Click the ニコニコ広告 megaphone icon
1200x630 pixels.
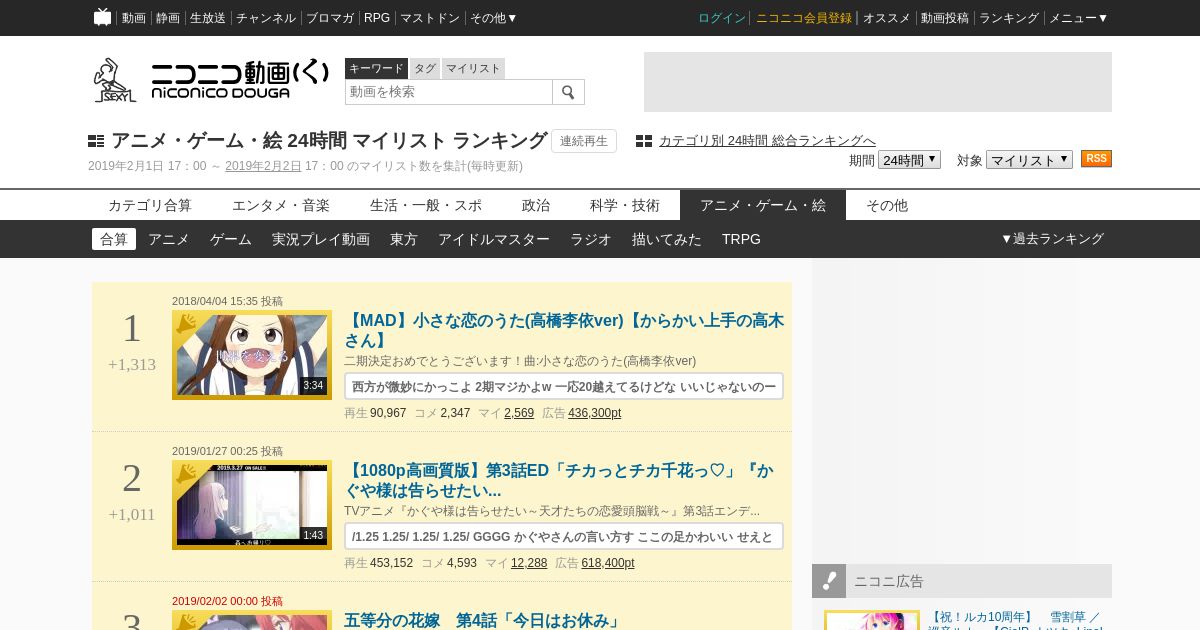pyautogui.click(x=829, y=581)
